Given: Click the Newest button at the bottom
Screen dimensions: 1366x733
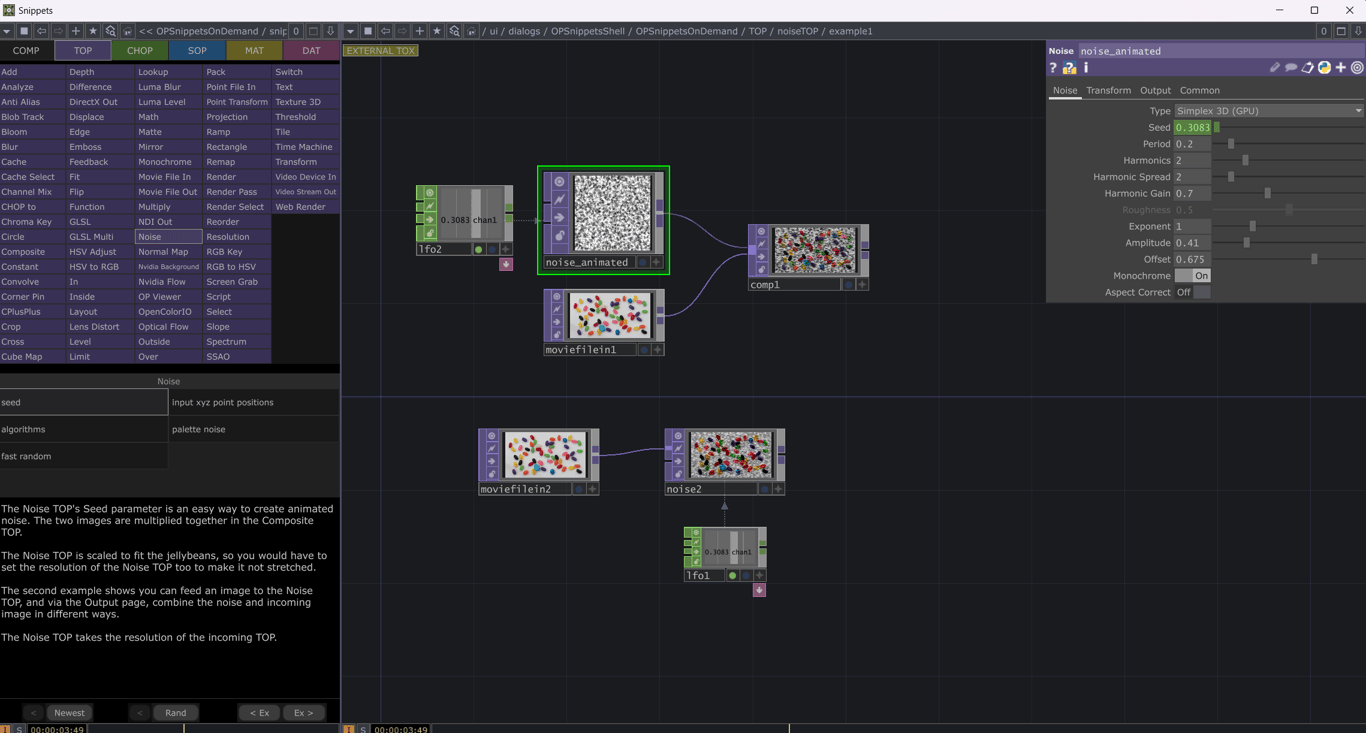Looking at the screenshot, I should [x=69, y=712].
